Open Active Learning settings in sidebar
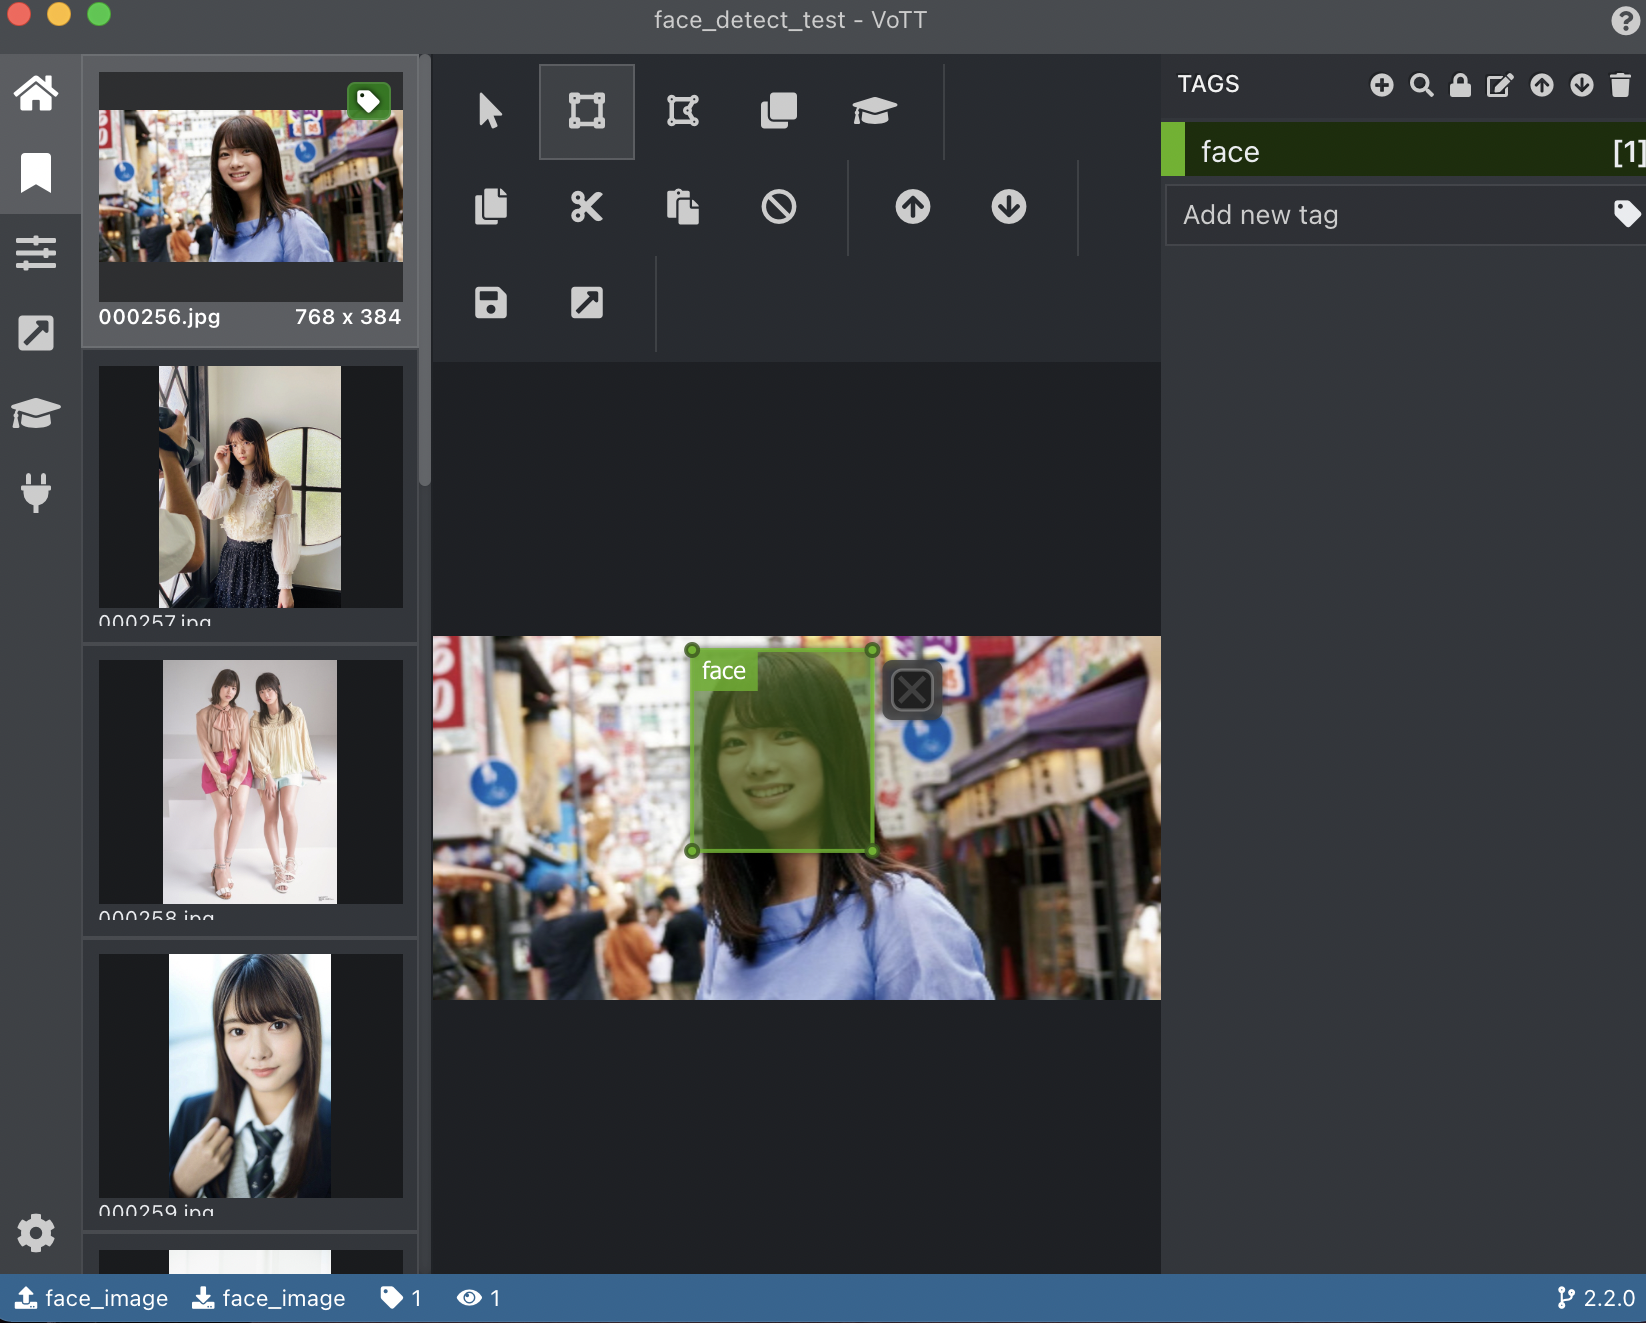 [36, 413]
